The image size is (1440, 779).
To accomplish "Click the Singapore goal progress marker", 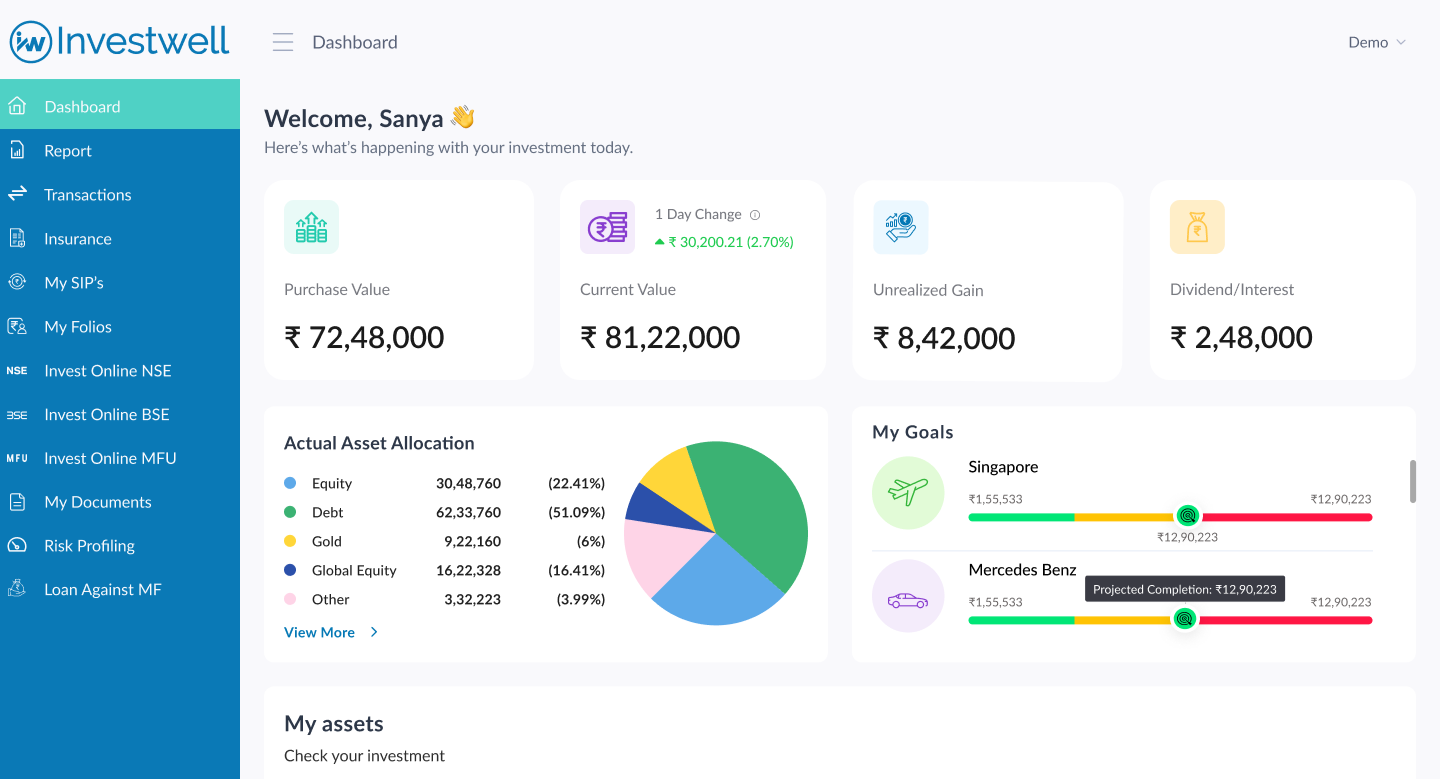I will pyautogui.click(x=1188, y=517).
